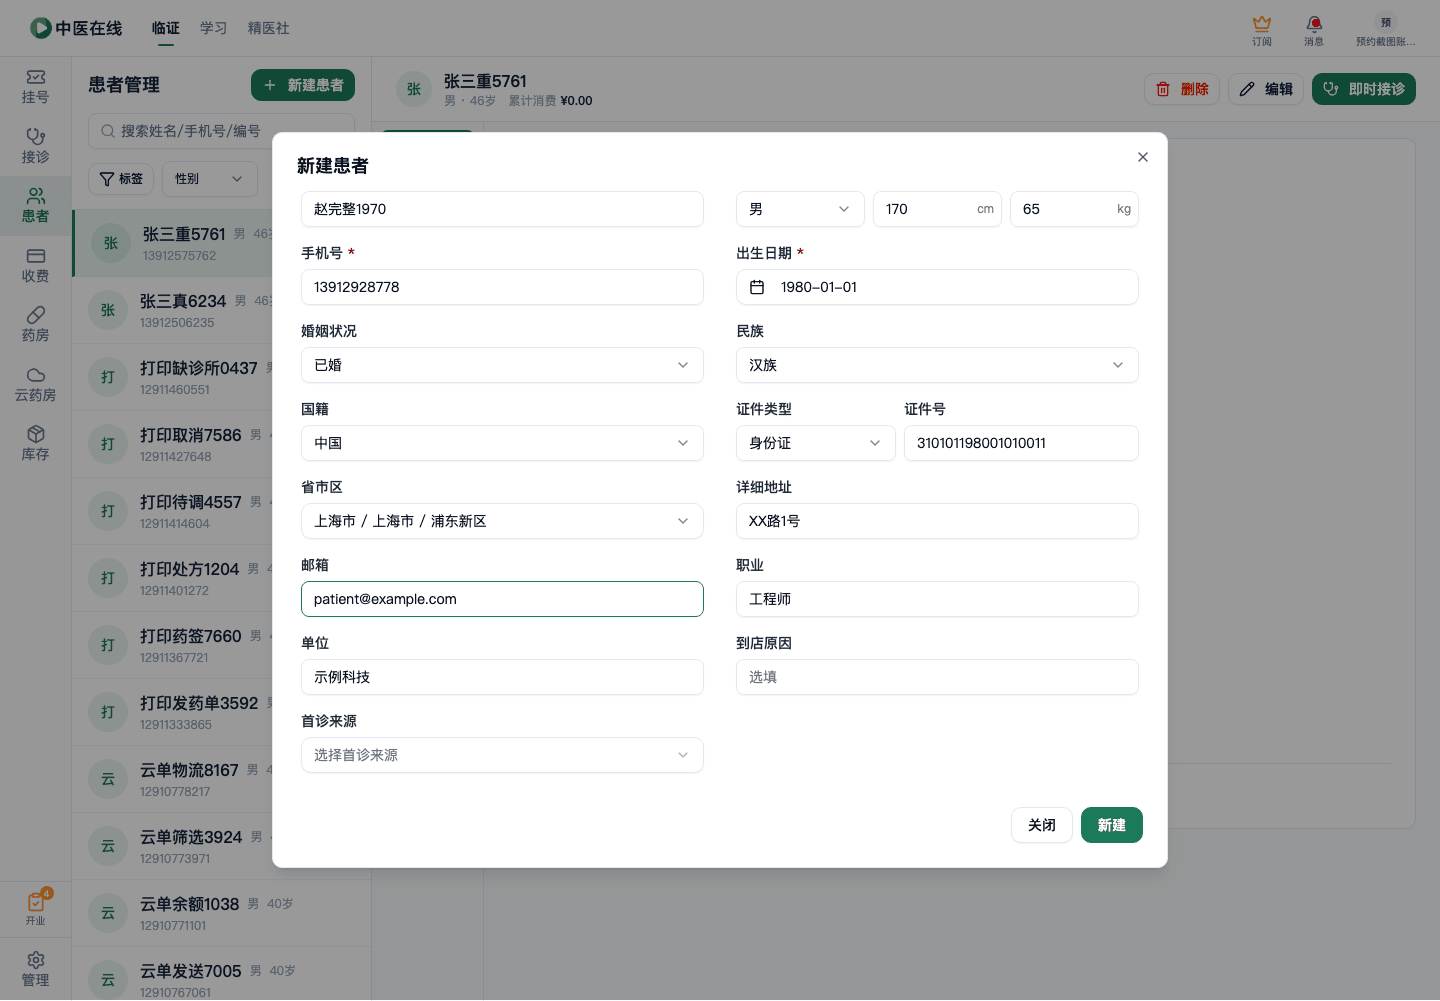The width and height of the screenshot is (1440, 1001).
Task: Switch to the 精医社 top tab
Action: pos(268,28)
